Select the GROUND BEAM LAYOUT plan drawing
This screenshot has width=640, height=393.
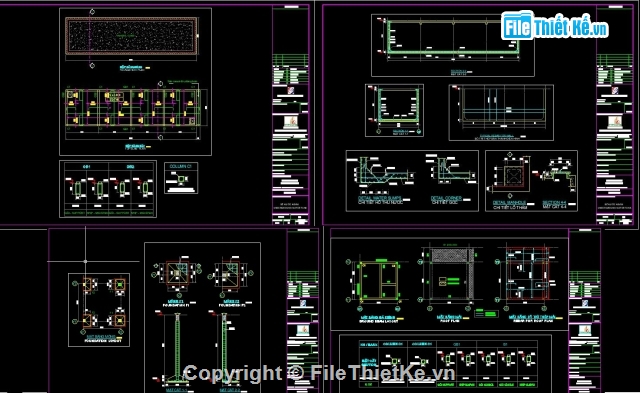(x=378, y=281)
